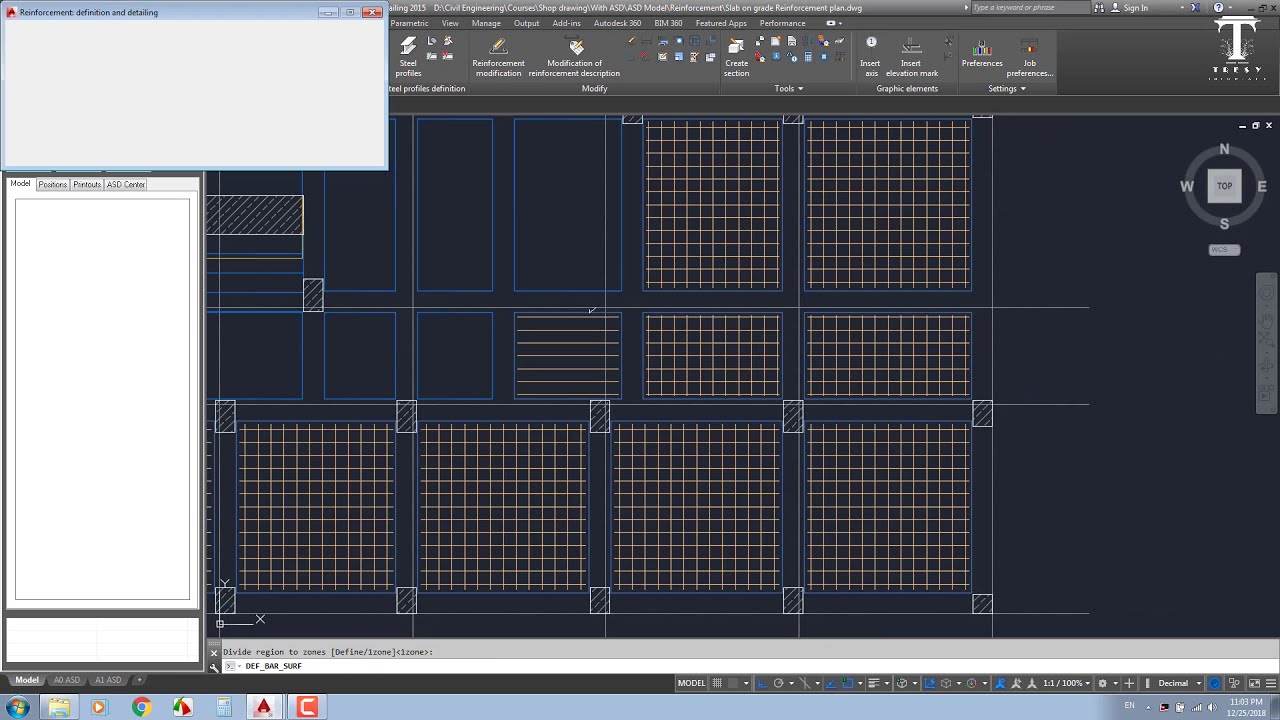The image size is (1280, 720).
Task: Expand the Settings panel dropdown
Action: click(1007, 88)
